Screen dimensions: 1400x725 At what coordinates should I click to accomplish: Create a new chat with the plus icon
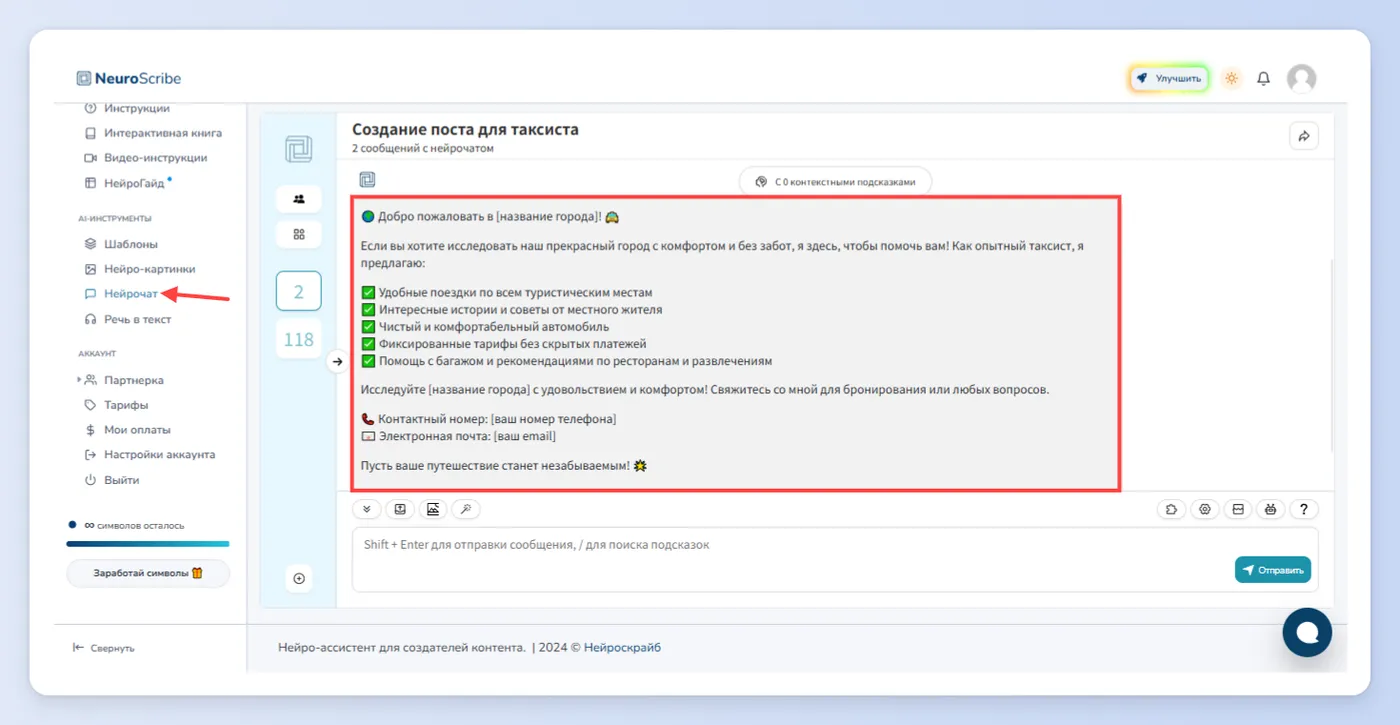point(299,578)
